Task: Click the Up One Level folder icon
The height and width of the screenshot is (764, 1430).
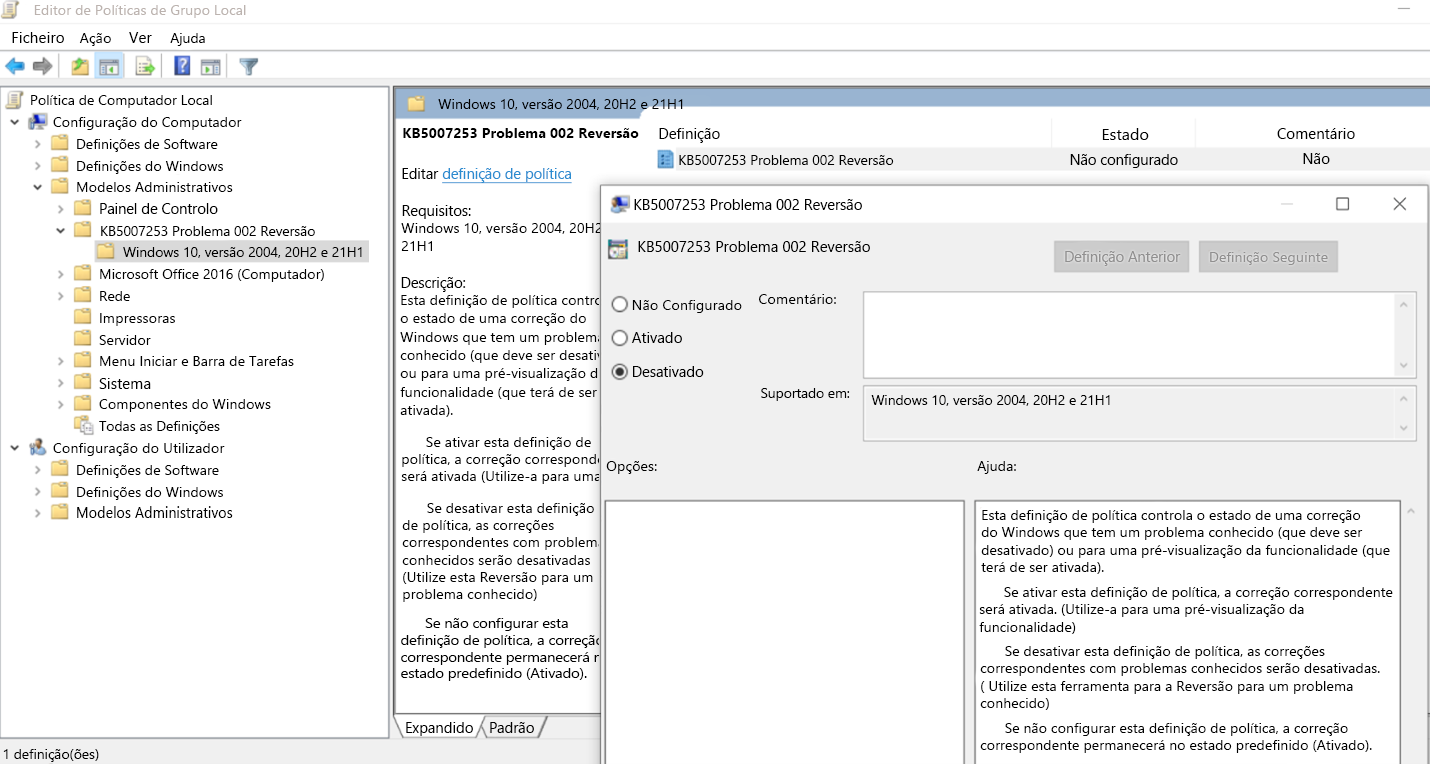Action: click(x=80, y=67)
